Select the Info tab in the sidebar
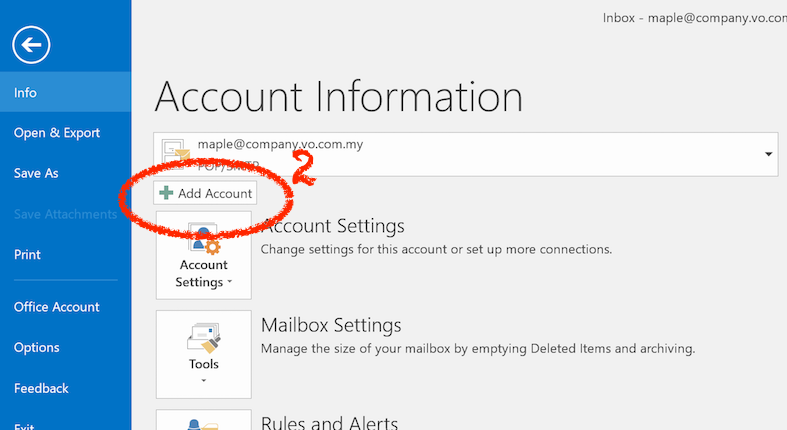This screenshot has height=430, width=787. [26, 92]
